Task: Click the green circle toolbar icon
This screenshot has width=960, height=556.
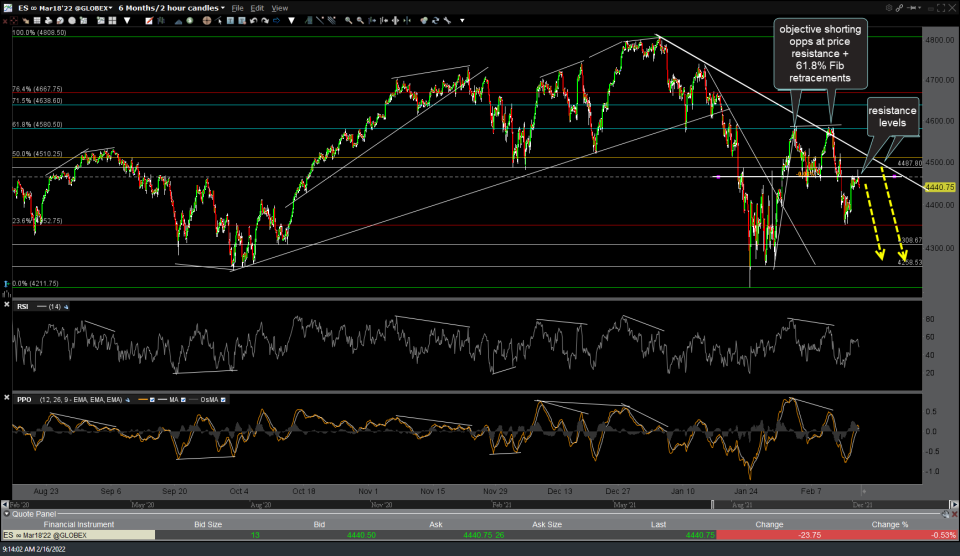Action: coord(190,20)
